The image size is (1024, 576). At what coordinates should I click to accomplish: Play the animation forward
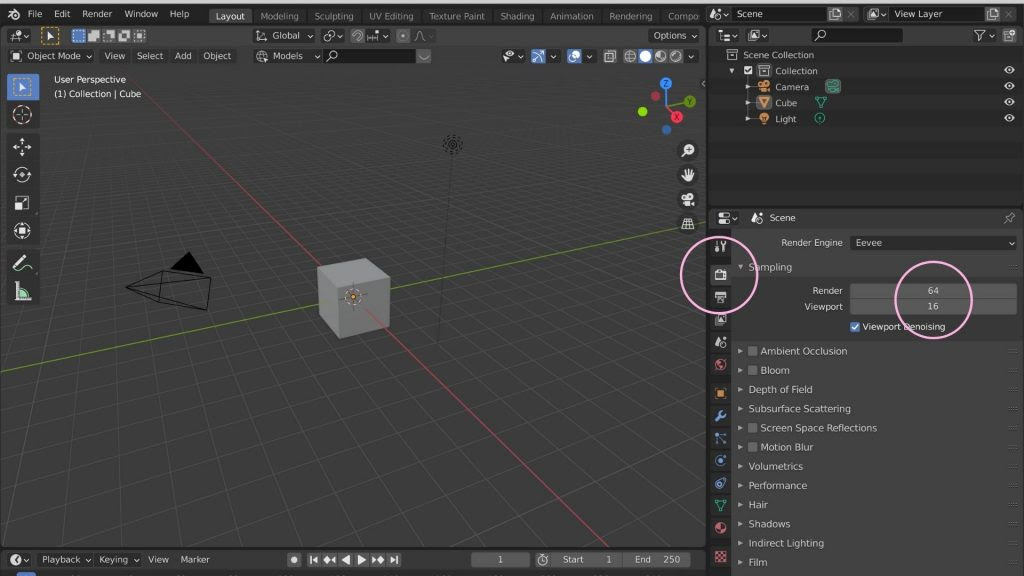(361, 560)
